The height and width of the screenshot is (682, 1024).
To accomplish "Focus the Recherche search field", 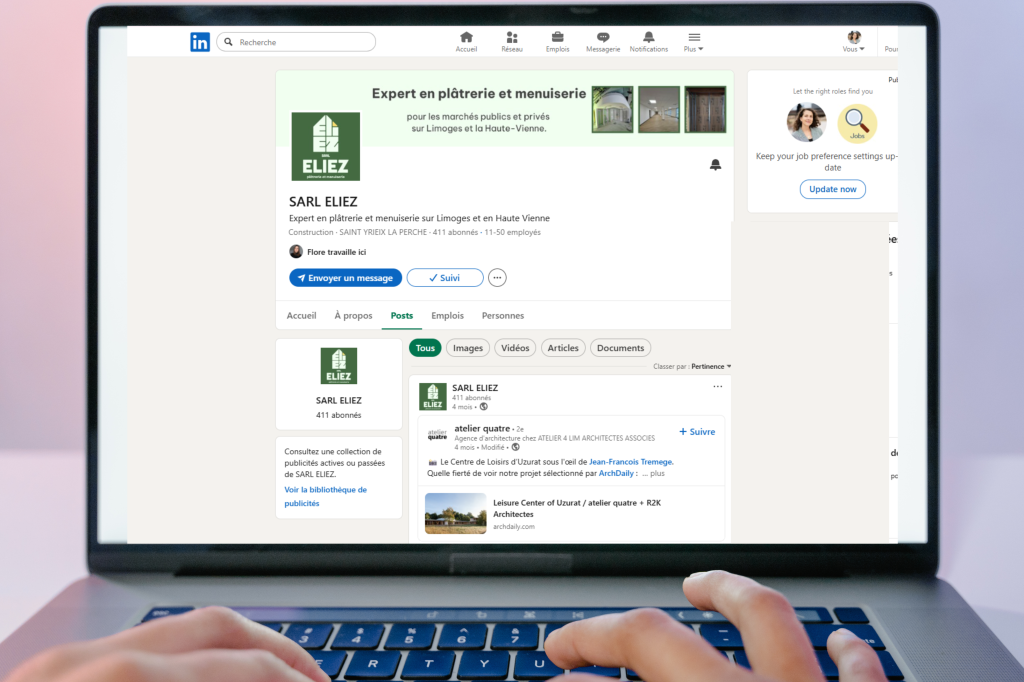I will (x=296, y=42).
